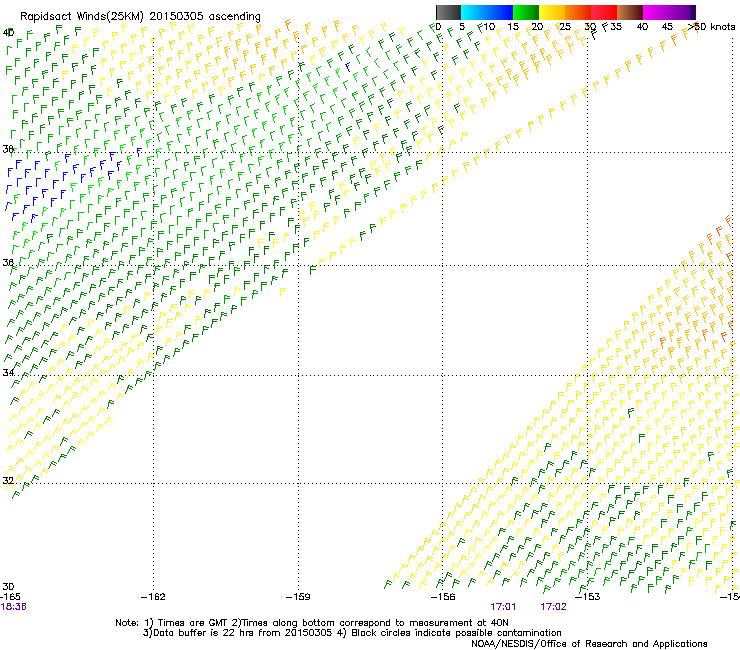Click the NOAA/NESDIS credit text
740x650 pixels.
(589, 644)
